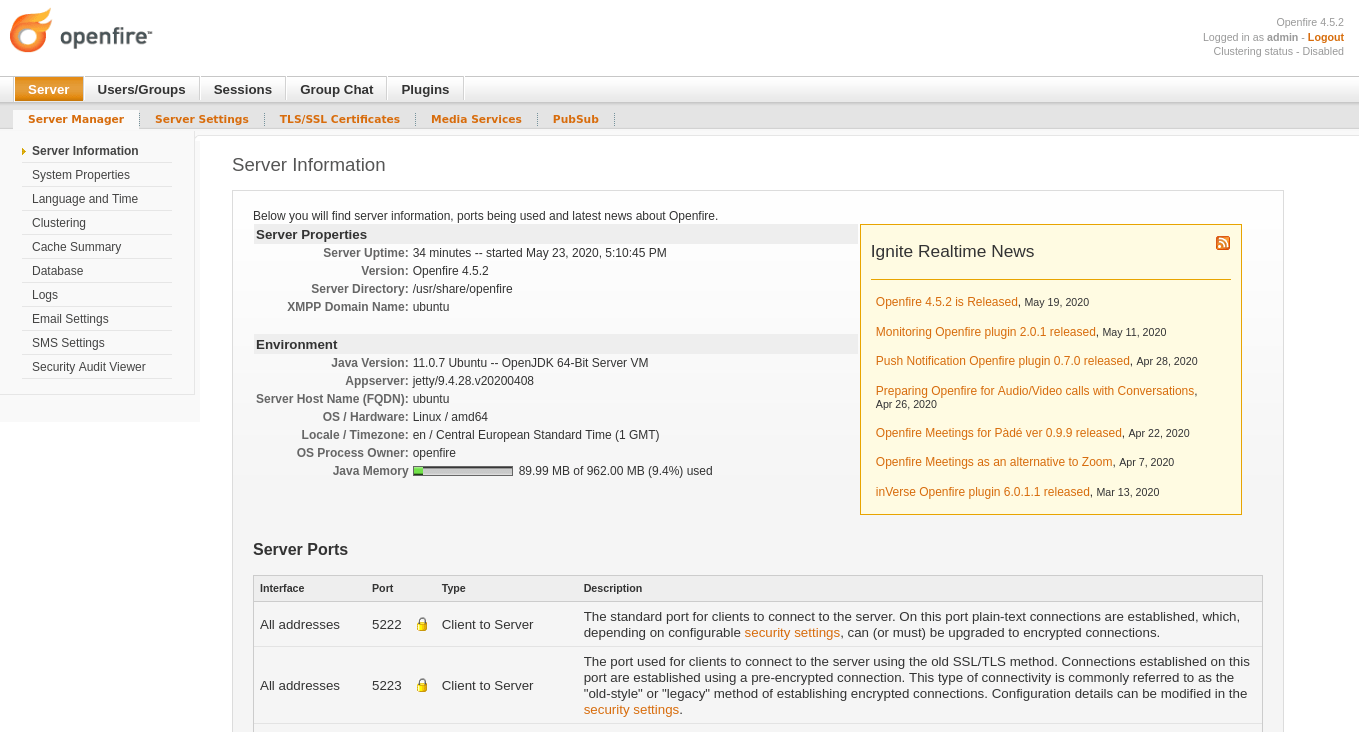Image resolution: width=1359 pixels, height=732 pixels.
Task: Open 'Openfire 4.5.2 is Released' news link
Action: (x=947, y=302)
